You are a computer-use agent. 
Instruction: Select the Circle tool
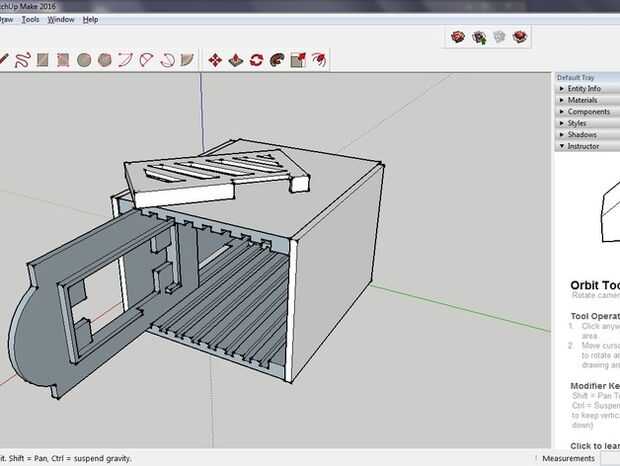(x=84, y=60)
